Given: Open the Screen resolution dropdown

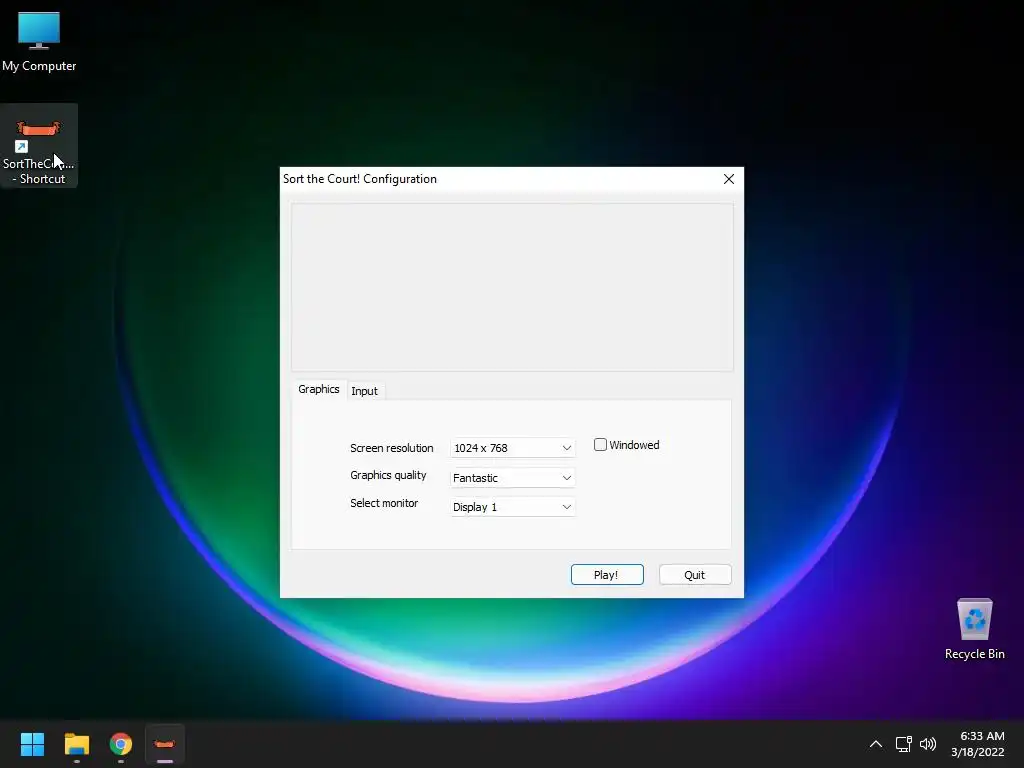Looking at the screenshot, I should tap(513, 448).
